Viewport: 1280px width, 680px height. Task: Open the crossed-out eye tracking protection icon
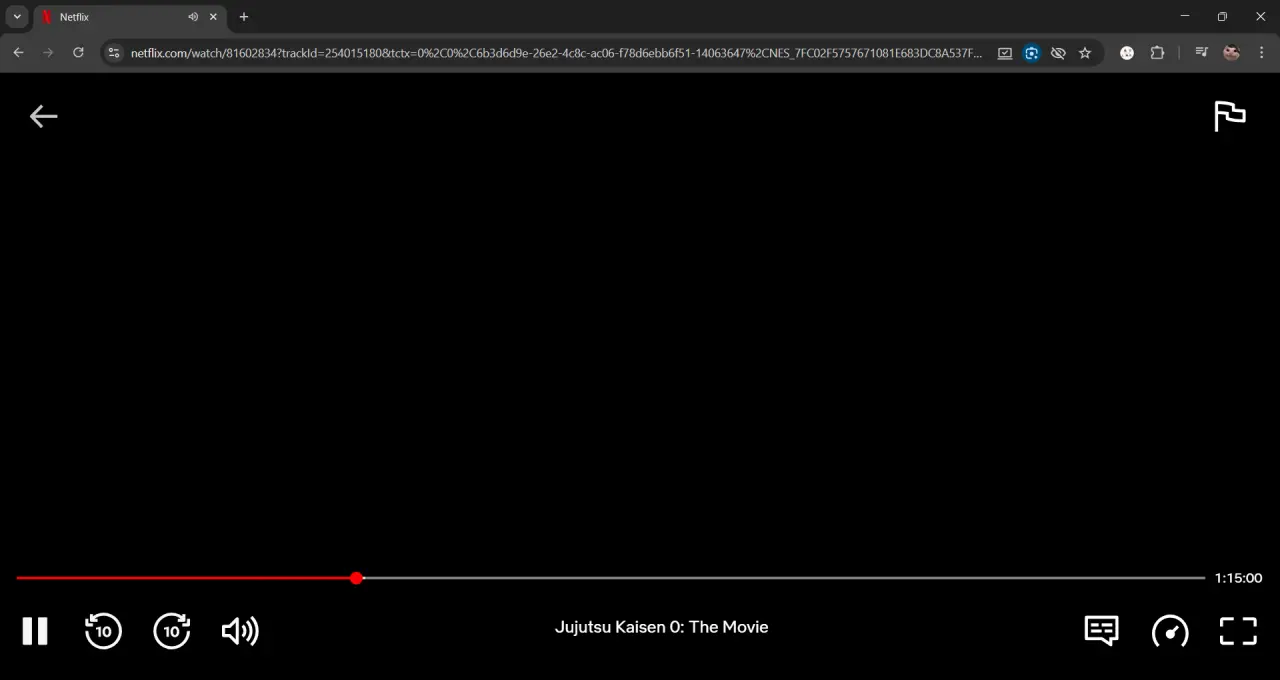[x=1058, y=53]
